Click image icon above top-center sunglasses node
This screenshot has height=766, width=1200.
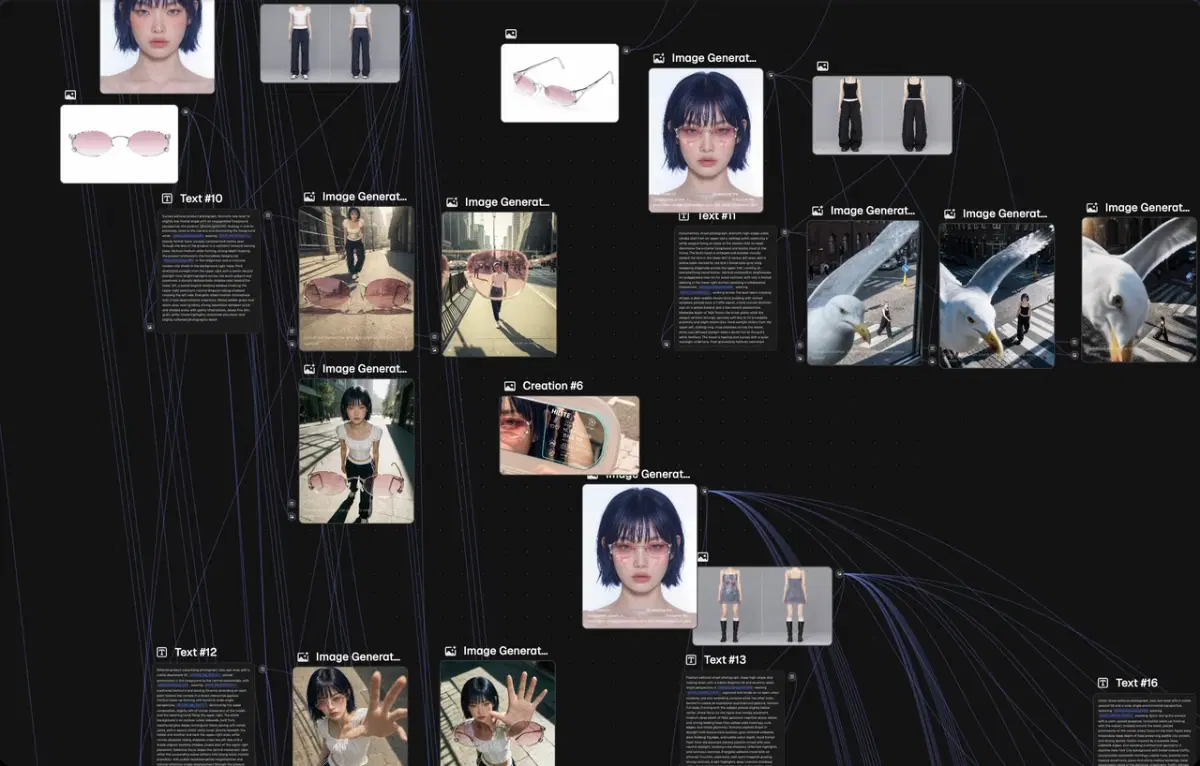click(x=511, y=34)
